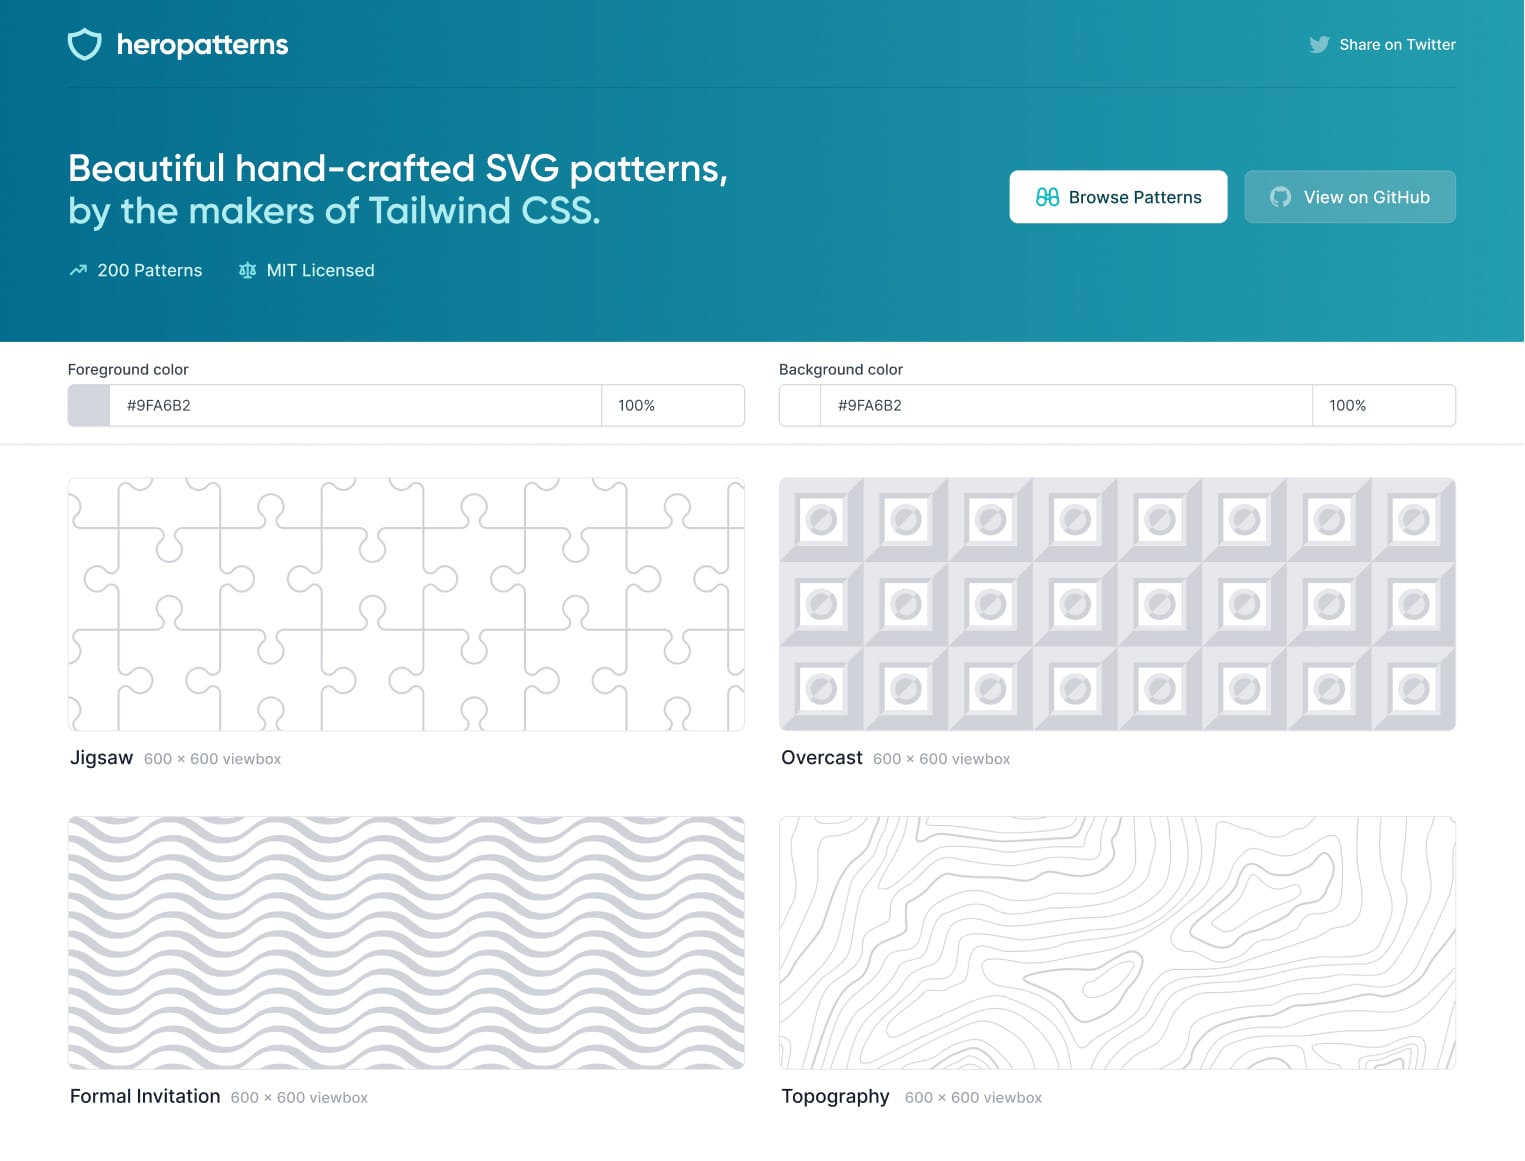Pick the Topography pattern preview
The height and width of the screenshot is (1161, 1525).
pos(1117,942)
